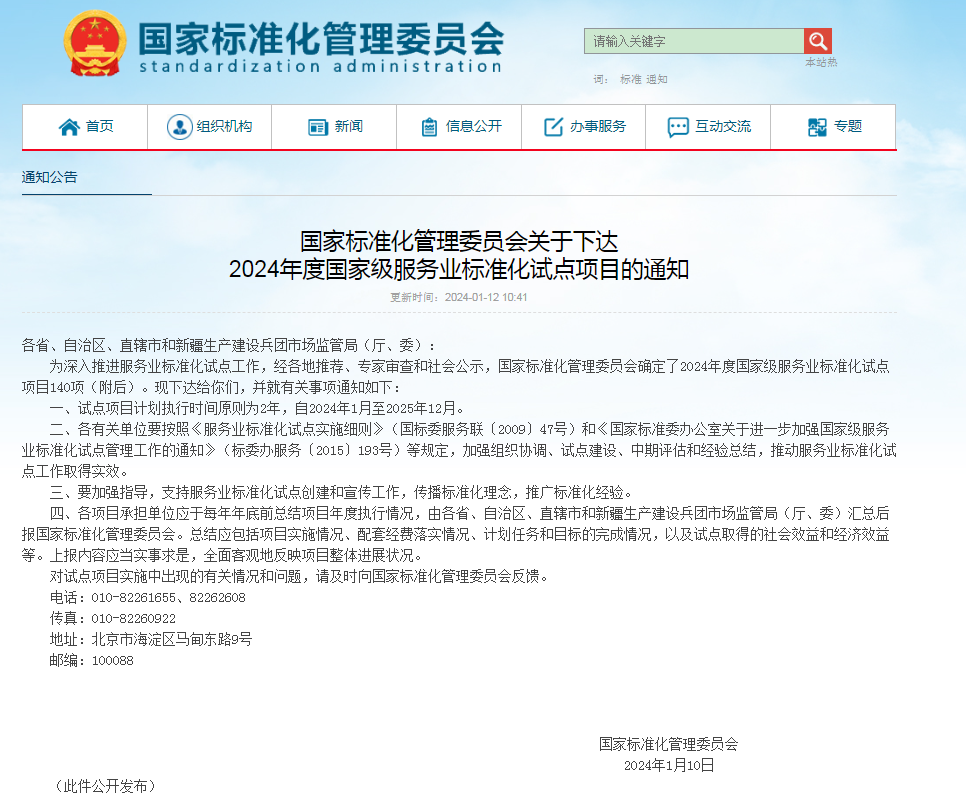Open the 专题 navigation item
The height and width of the screenshot is (810, 966).
point(833,127)
